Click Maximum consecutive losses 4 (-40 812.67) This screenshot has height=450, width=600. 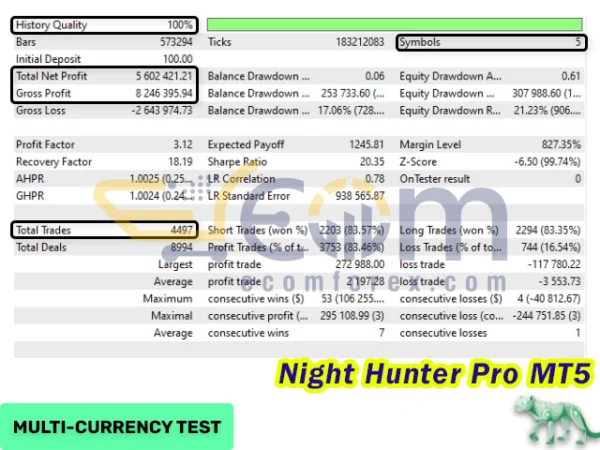tap(549, 298)
